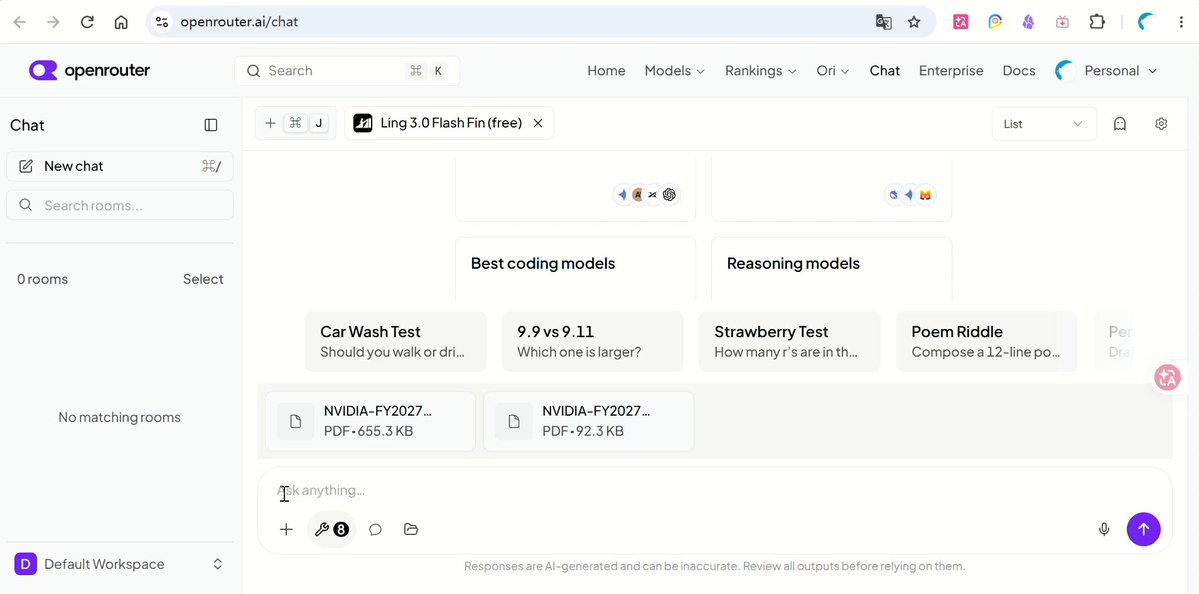
Task: Bookmark this page with the star
Action: pyautogui.click(x=914, y=22)
